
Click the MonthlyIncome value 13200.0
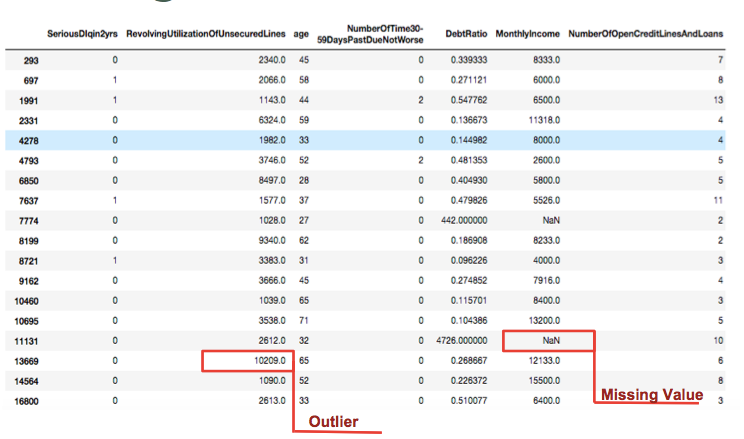544,320
